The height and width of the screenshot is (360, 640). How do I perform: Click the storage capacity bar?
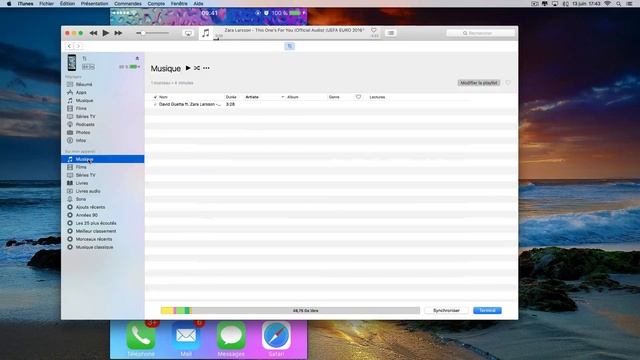pos(290,311)
